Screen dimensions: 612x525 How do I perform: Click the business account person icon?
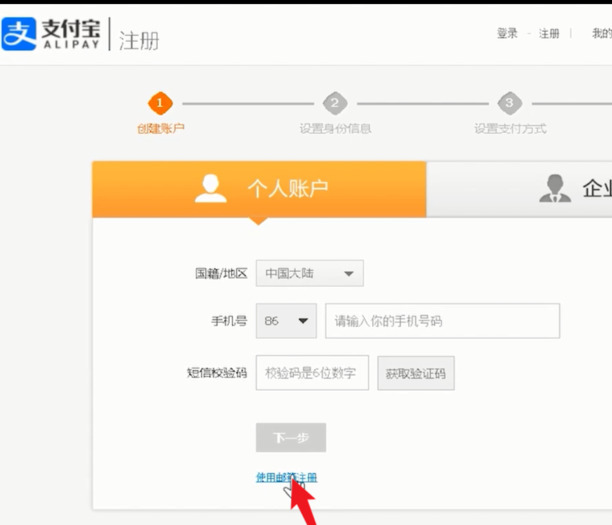(555, 188)
